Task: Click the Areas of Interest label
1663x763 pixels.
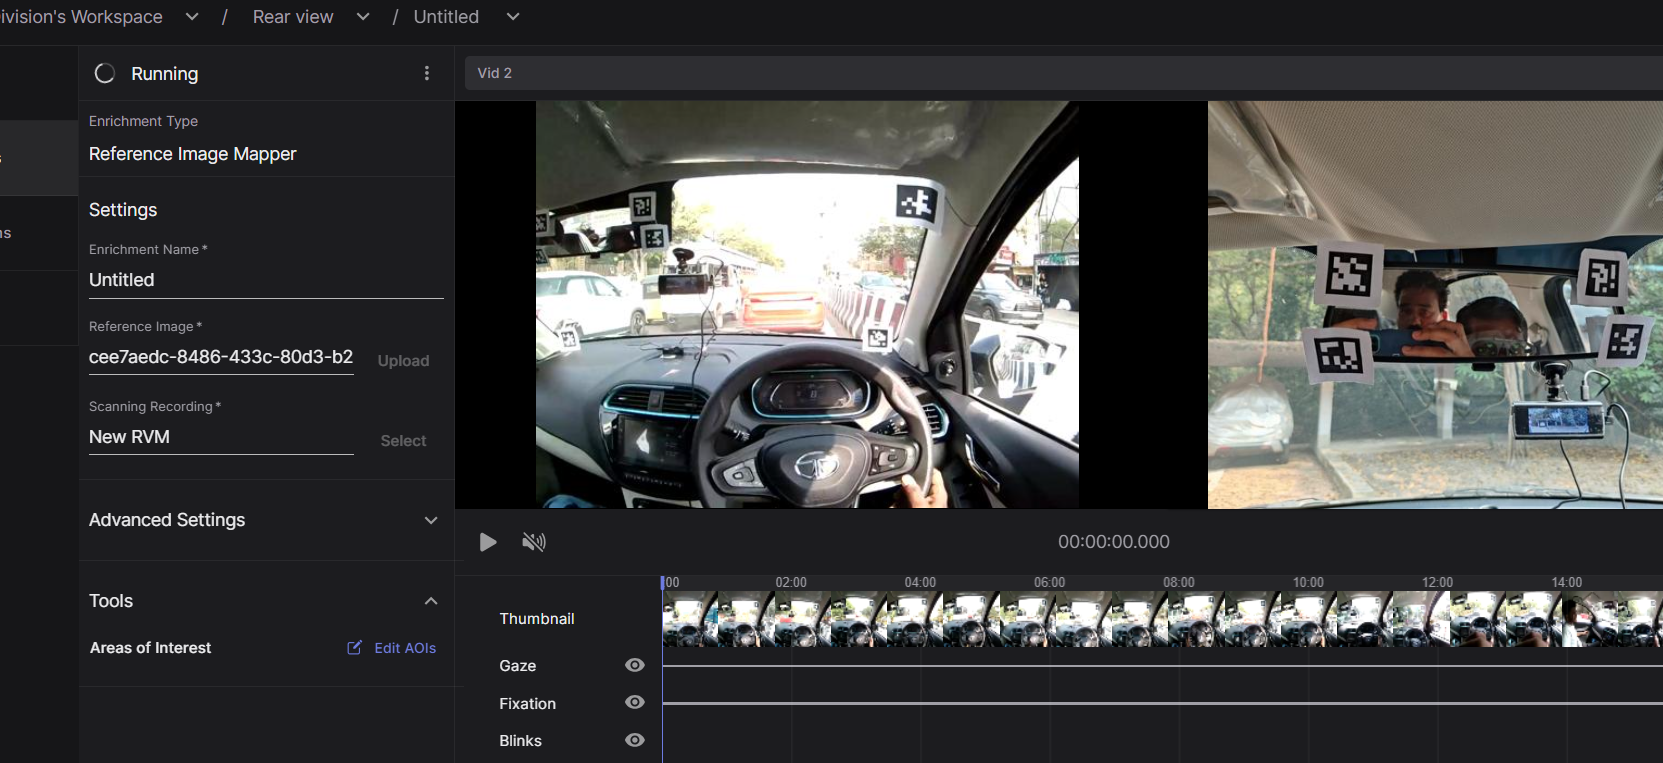Action: pyautogui.click(x=151, y=648)
